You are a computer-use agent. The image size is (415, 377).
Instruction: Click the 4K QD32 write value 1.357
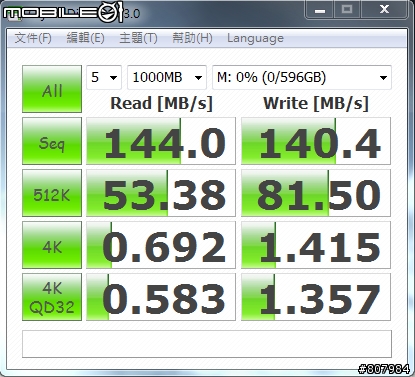[x=316, y=297]
